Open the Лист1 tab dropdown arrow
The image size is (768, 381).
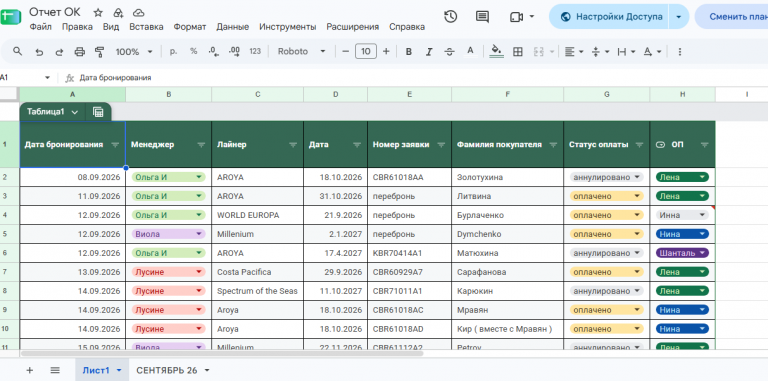119,371
